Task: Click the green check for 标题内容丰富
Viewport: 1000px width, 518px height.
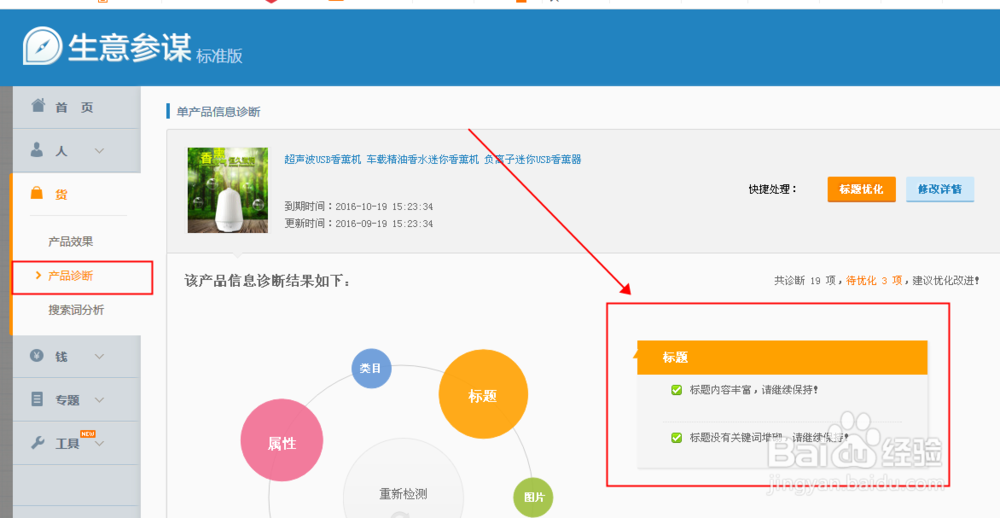Action: 677,390
